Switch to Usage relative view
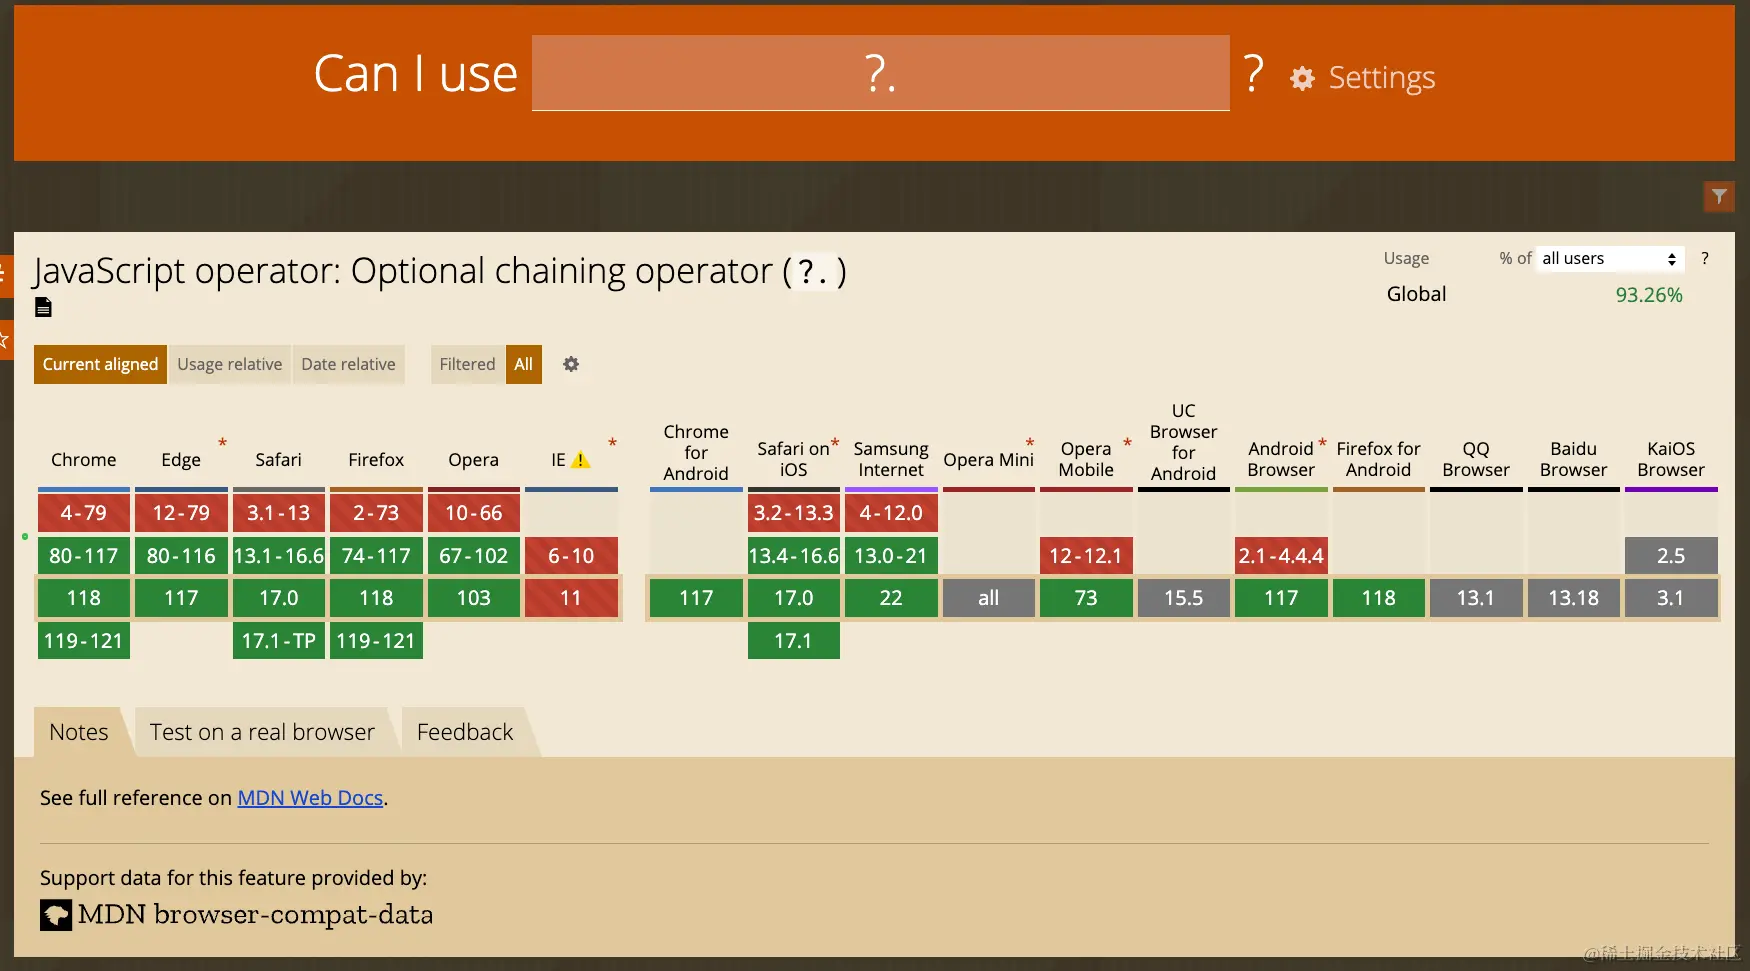1750x971 pixels. click(230, 364)
